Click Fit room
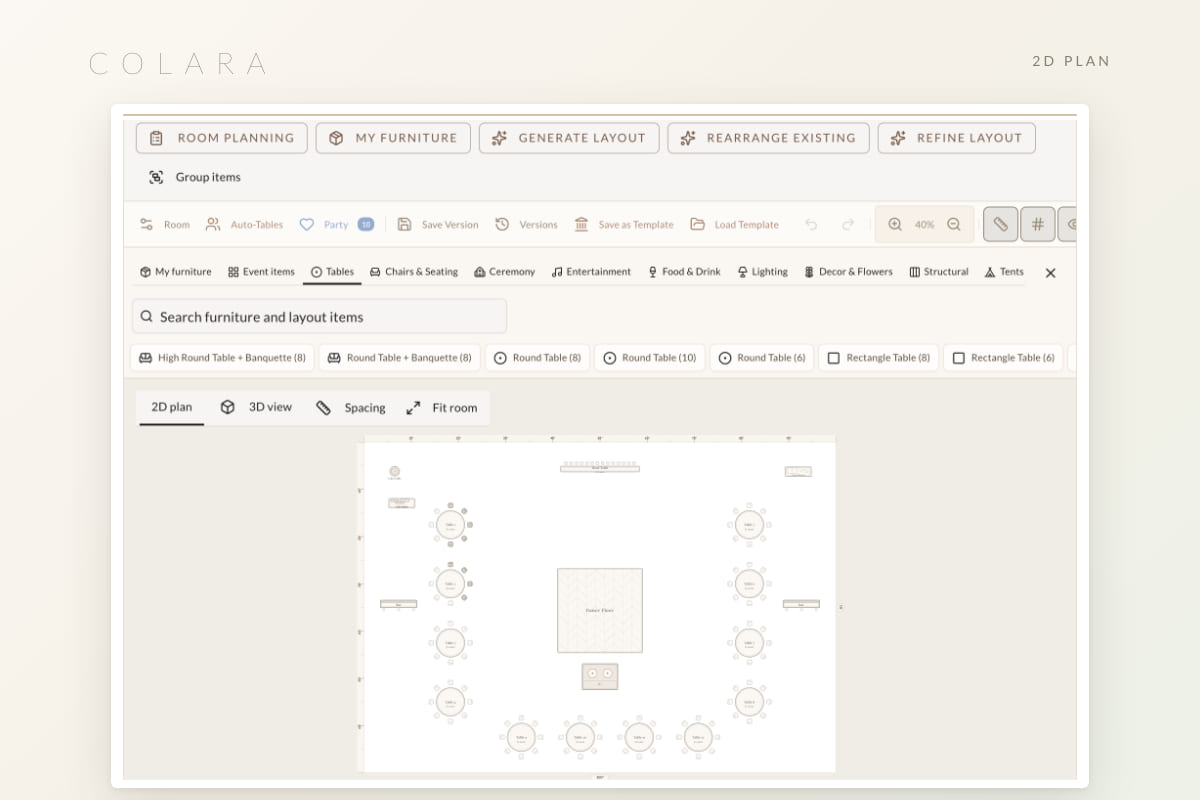This screenshot has width=1200, height=800. click(441, 408)
